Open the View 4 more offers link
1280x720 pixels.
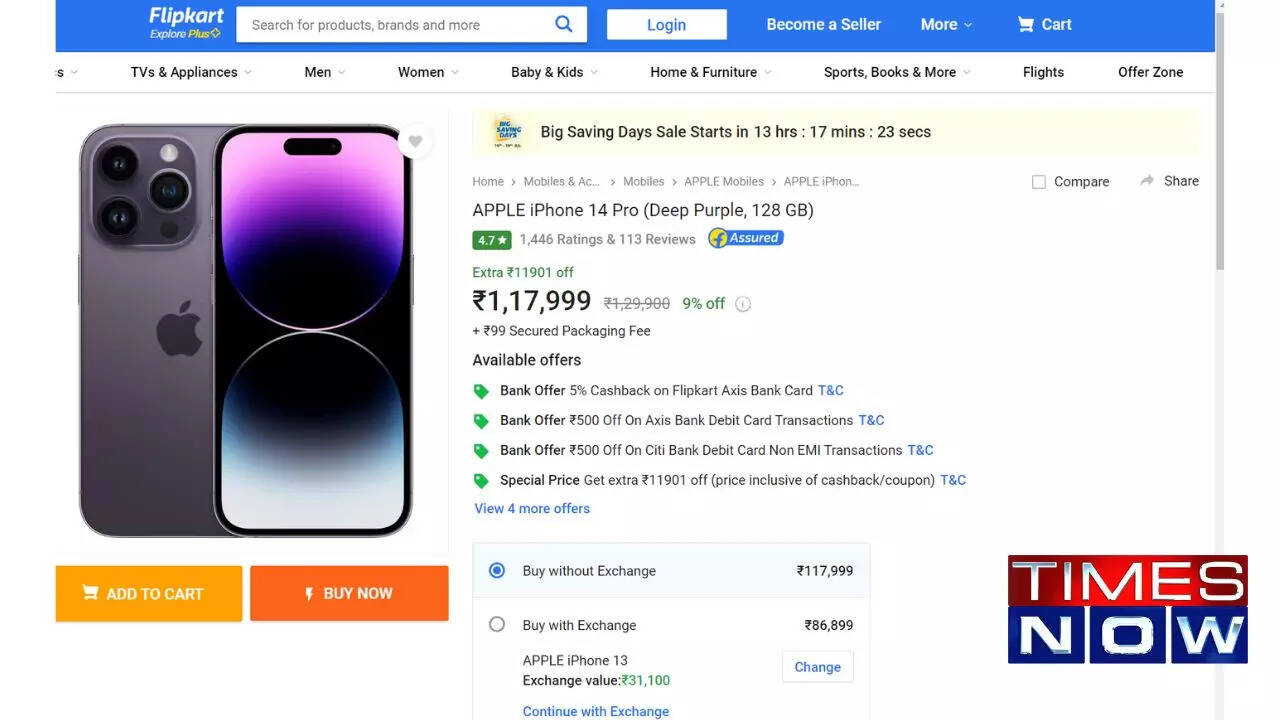pyautogui.click(x=532, y=508)
